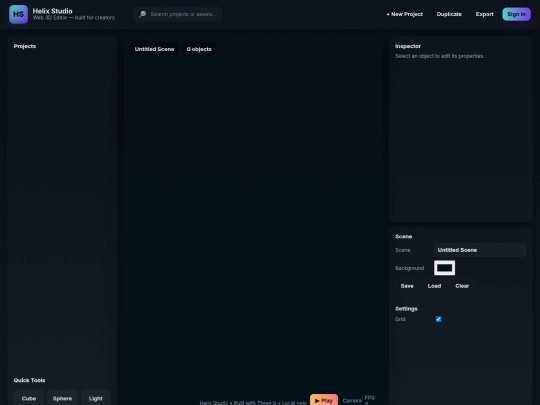Click the Projects panel heading

(x=25, y=46)
